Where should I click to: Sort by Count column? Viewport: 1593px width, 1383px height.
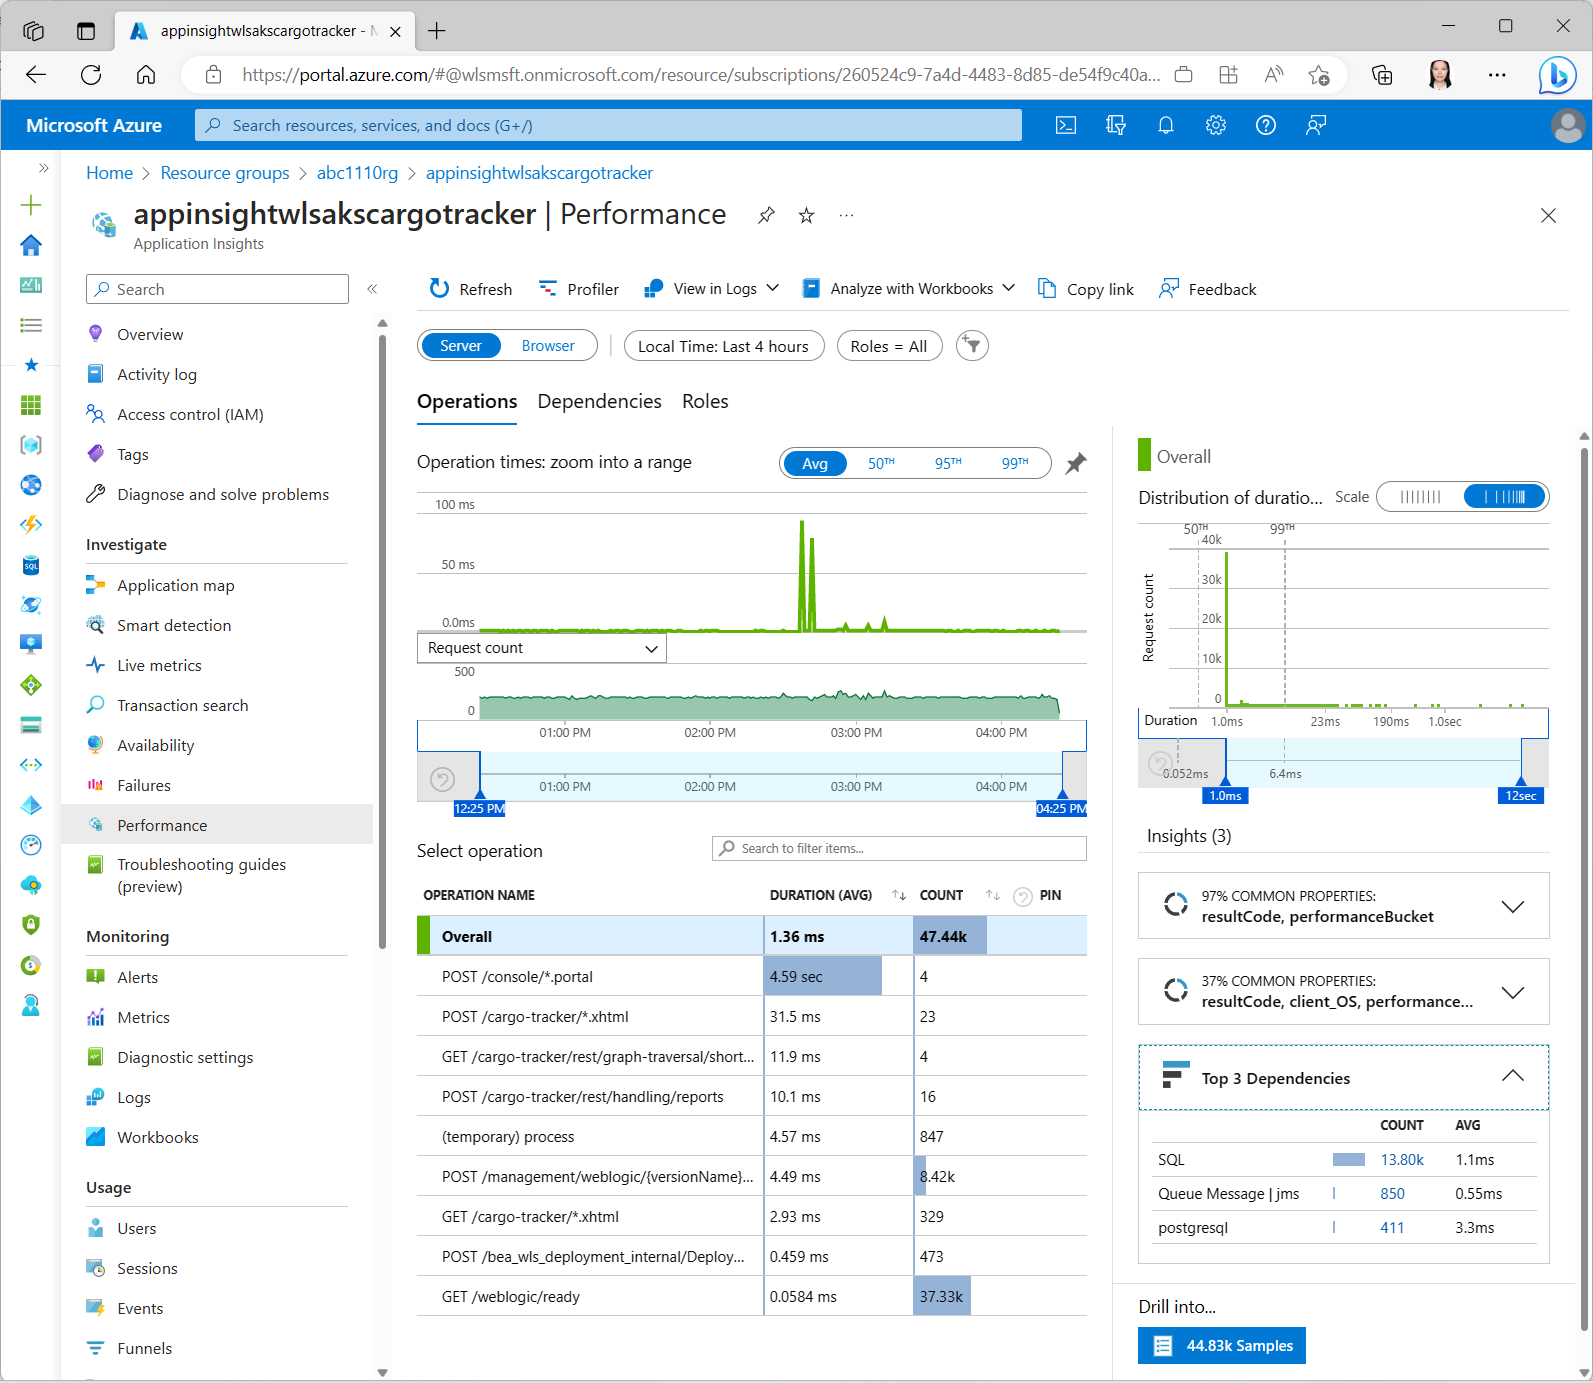point(993,895)
